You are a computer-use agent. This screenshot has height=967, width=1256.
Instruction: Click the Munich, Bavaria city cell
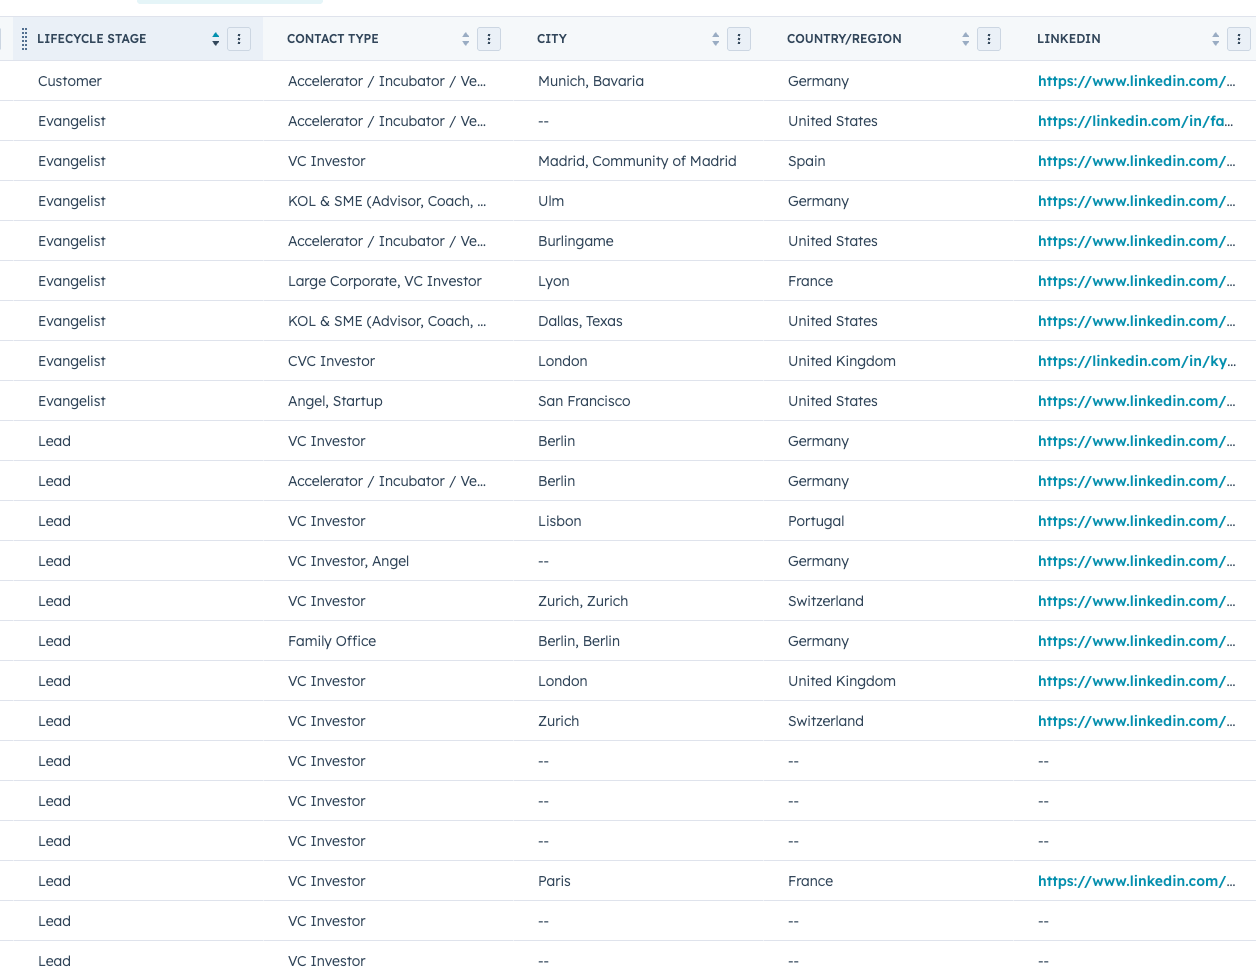pos(591,81)
